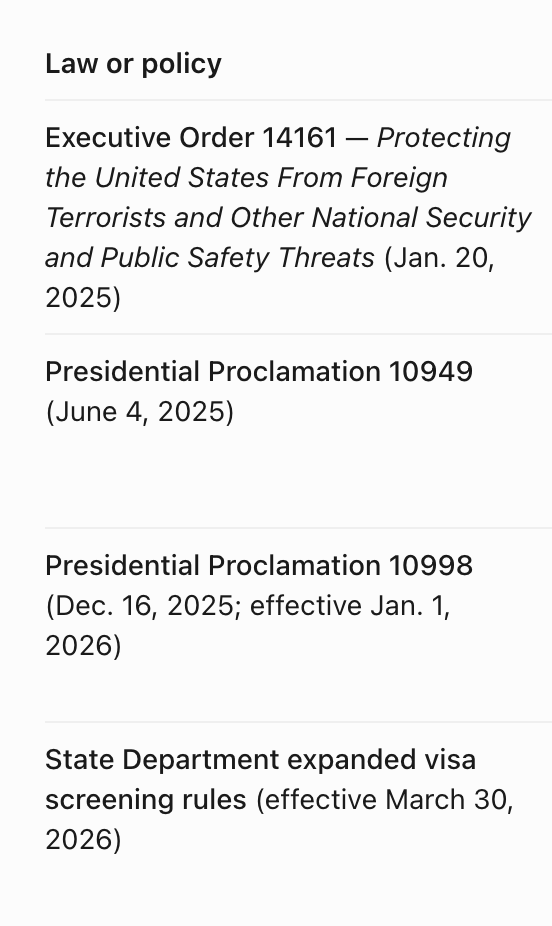Image resolution: width=552 pixels, height=926 pixels.
Task: Click the "(effective March 30," text
Action: [385, 800]
